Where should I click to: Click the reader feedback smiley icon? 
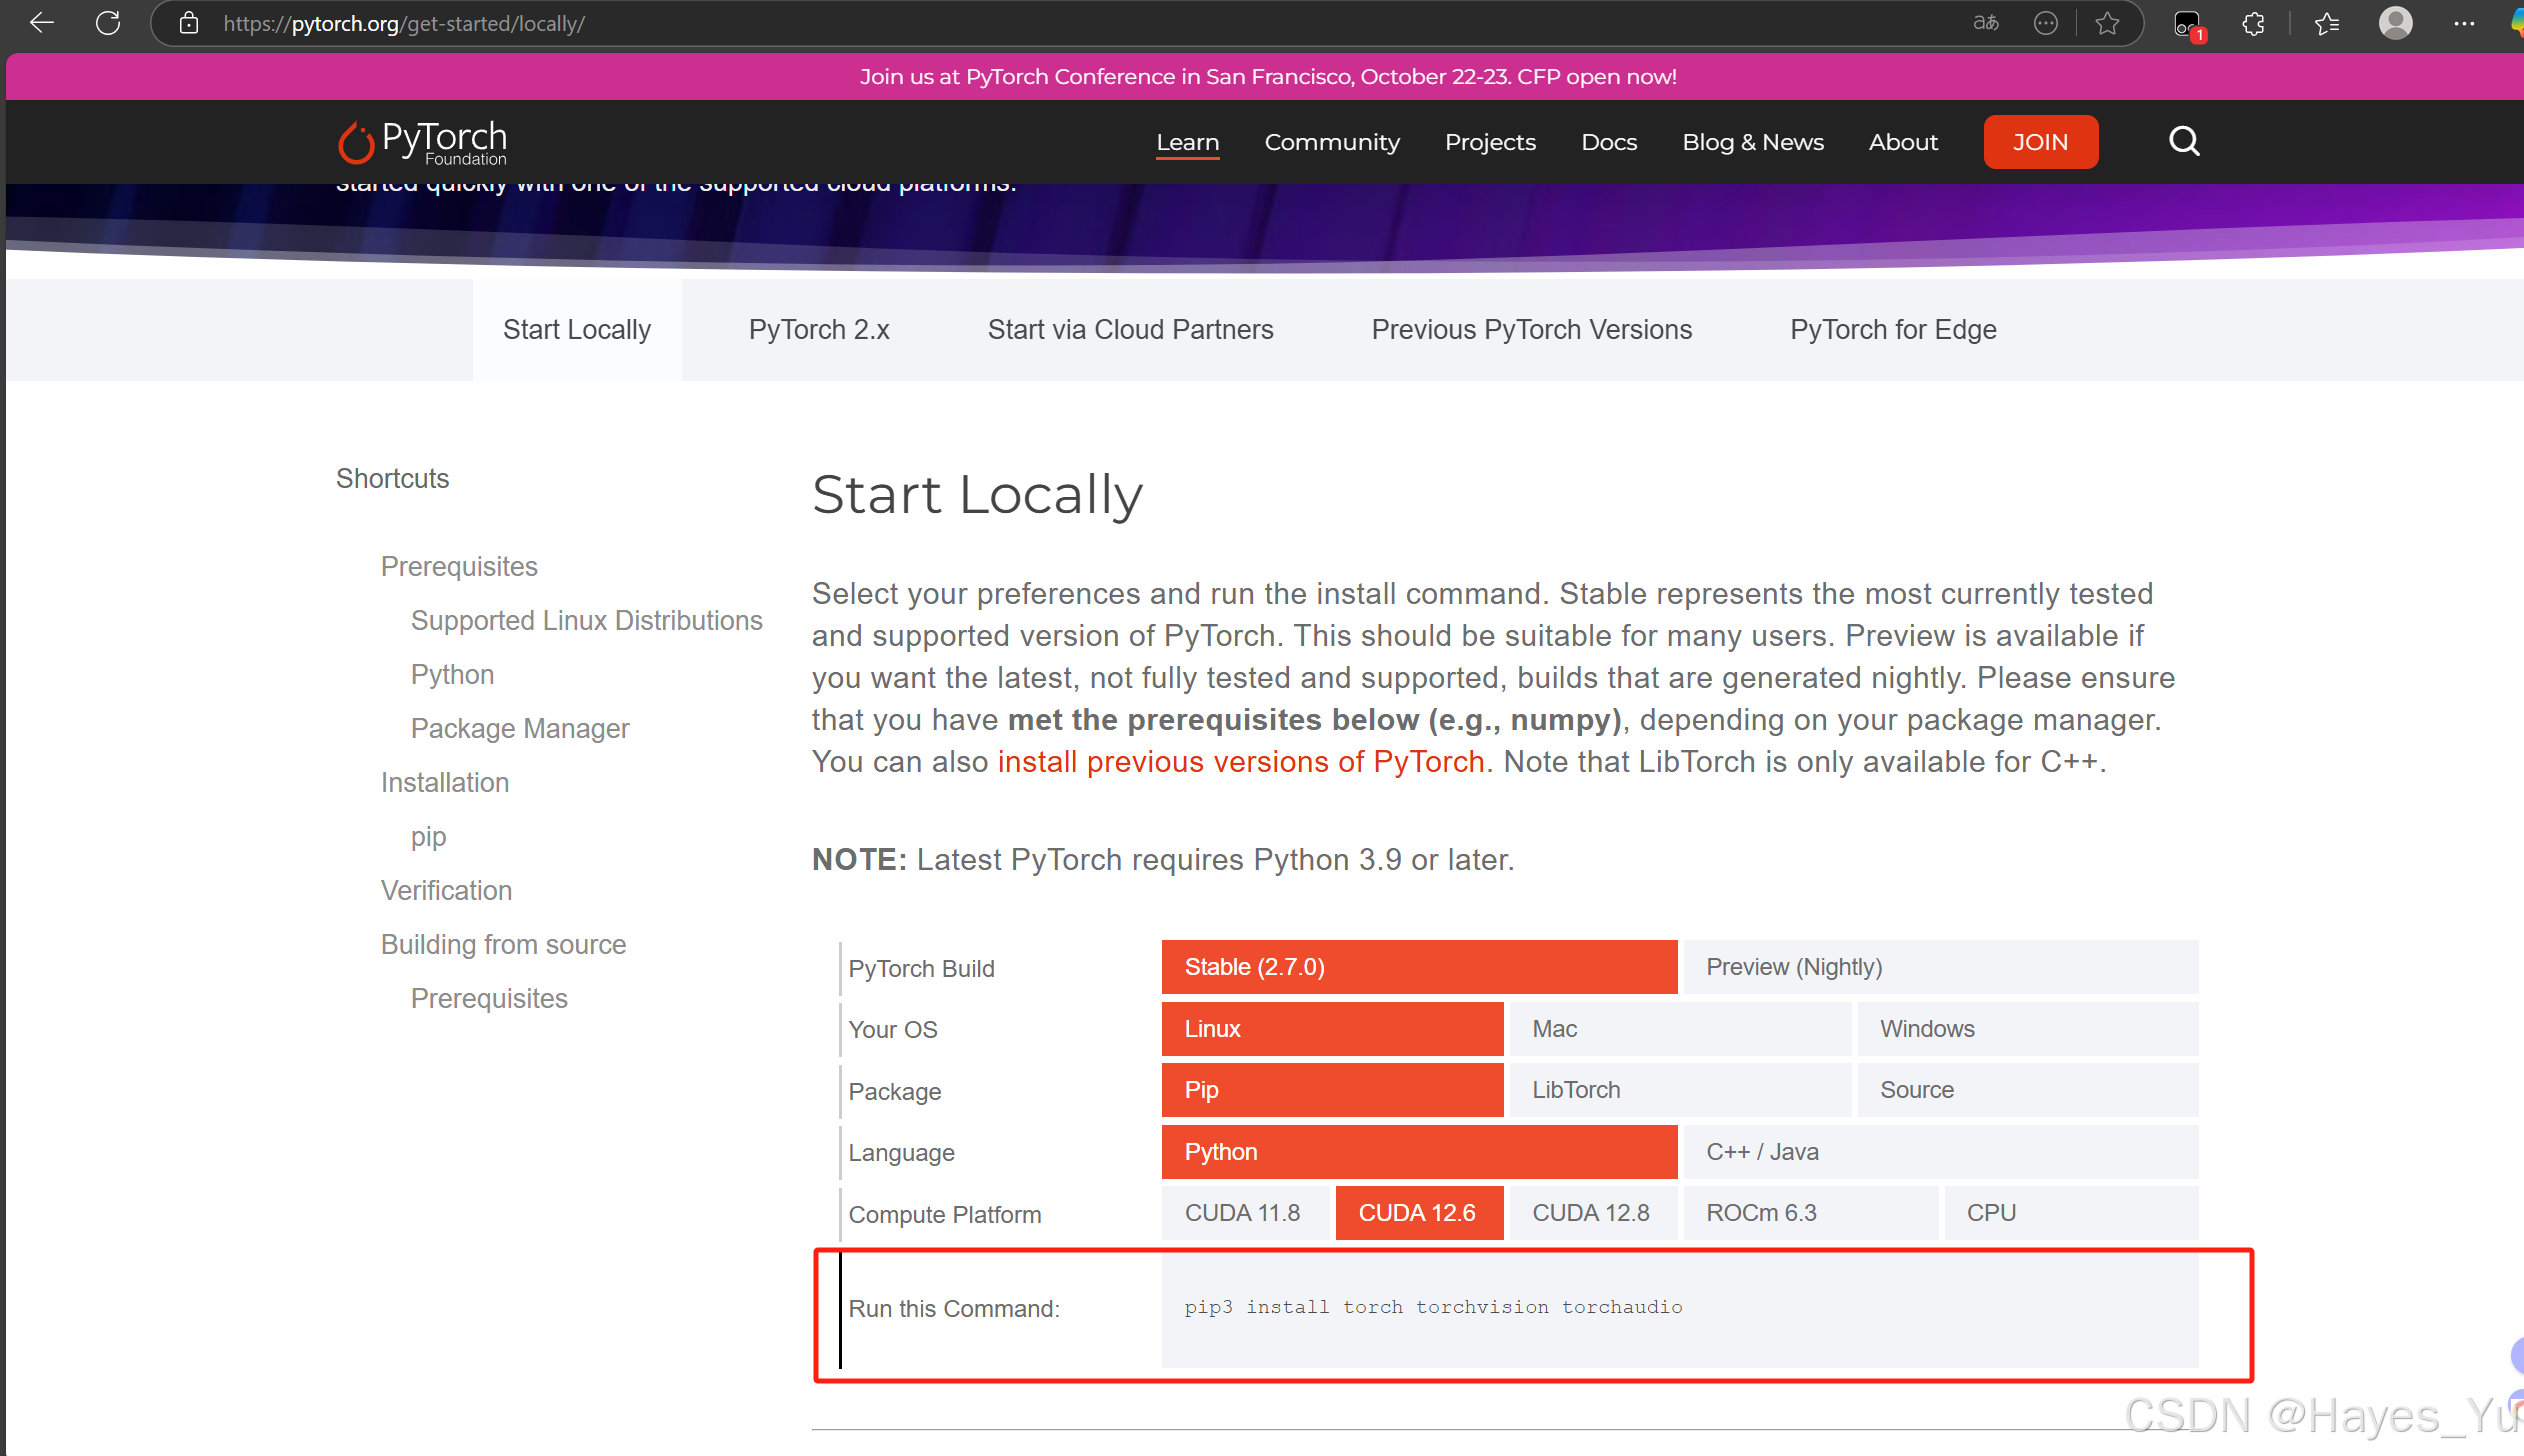(2046, 23)
